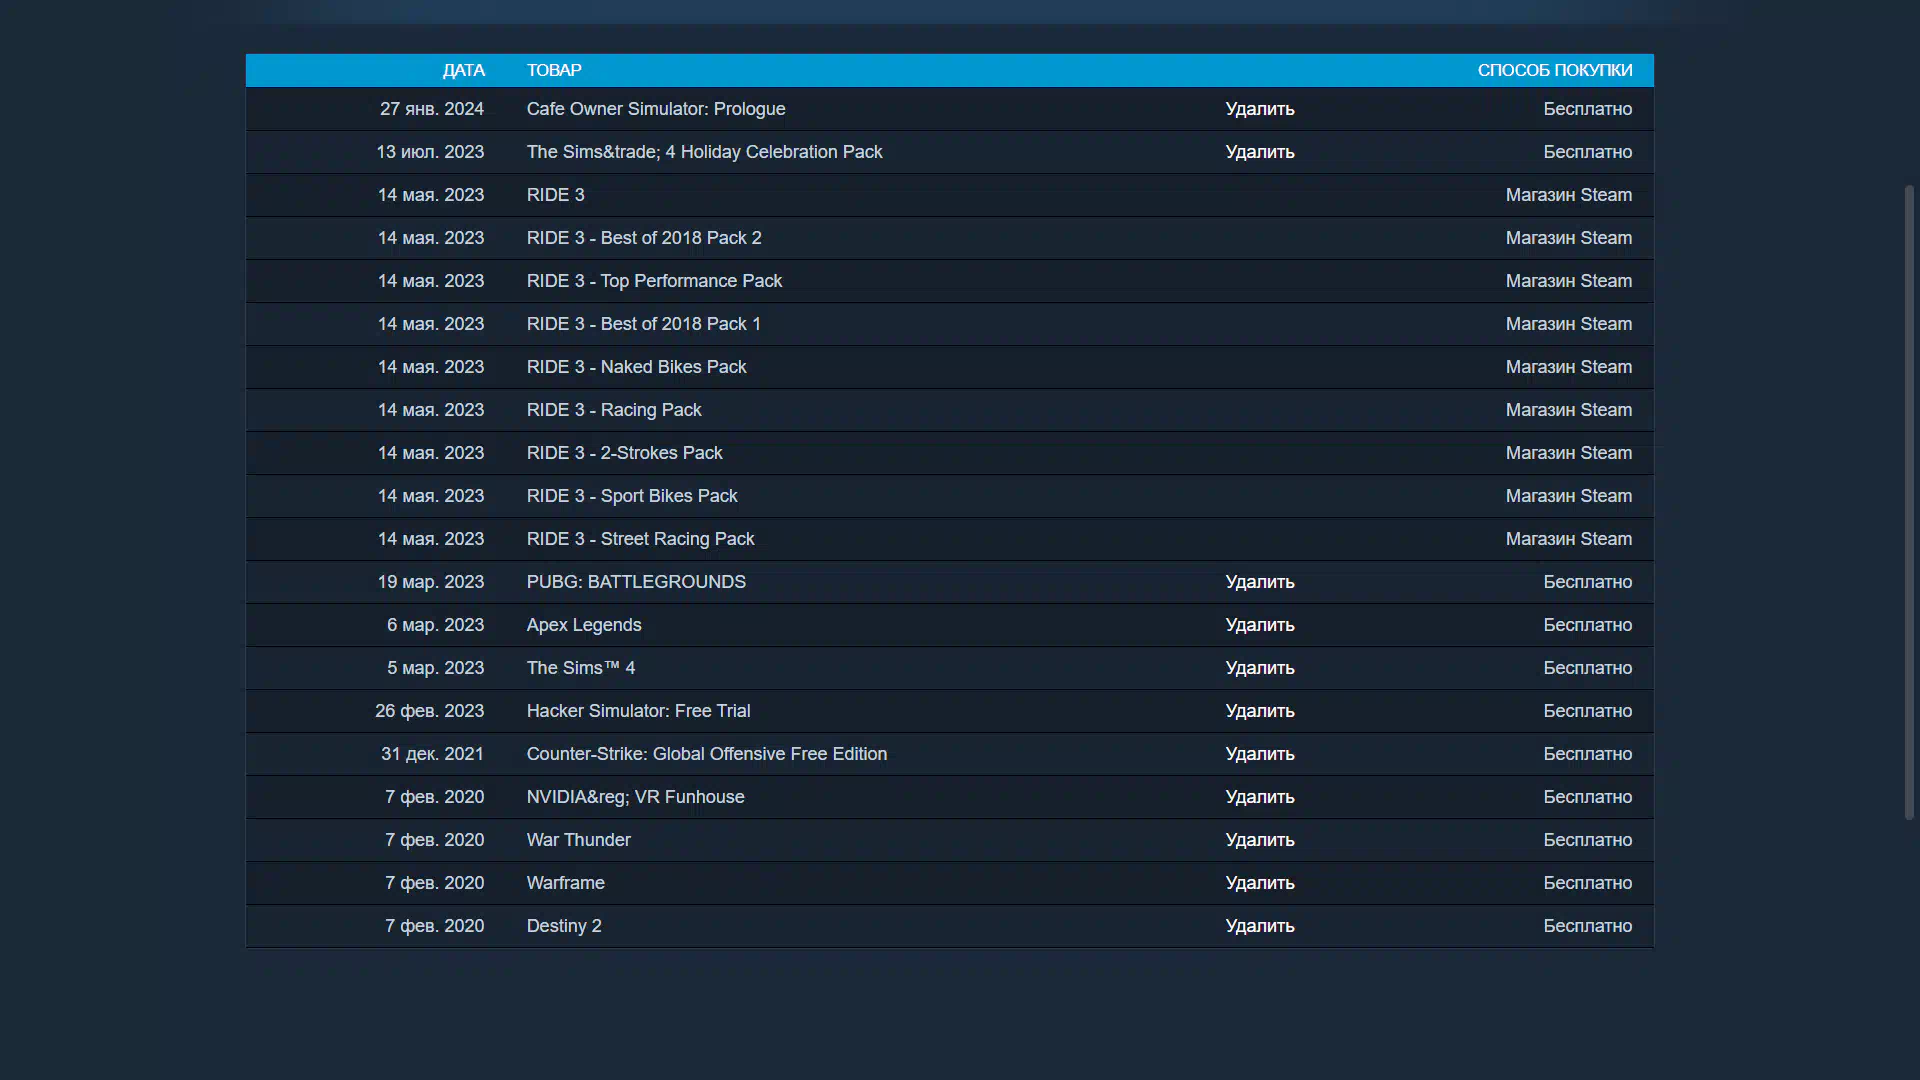
Task: Remove War Thunder license
Action: [1260, 840]
